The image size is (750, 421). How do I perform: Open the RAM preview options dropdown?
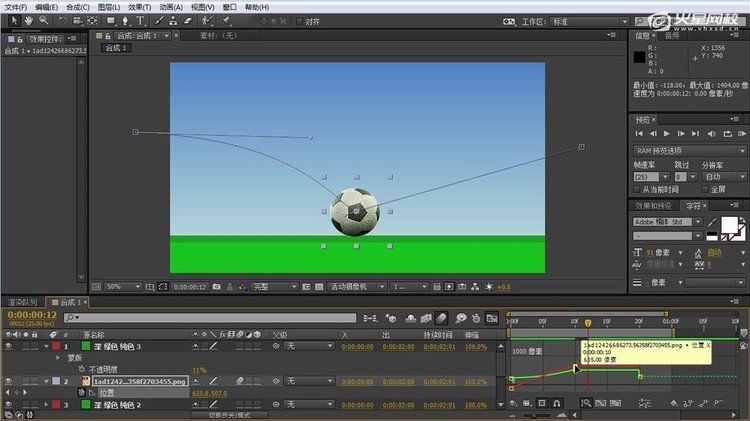(689, 151)
